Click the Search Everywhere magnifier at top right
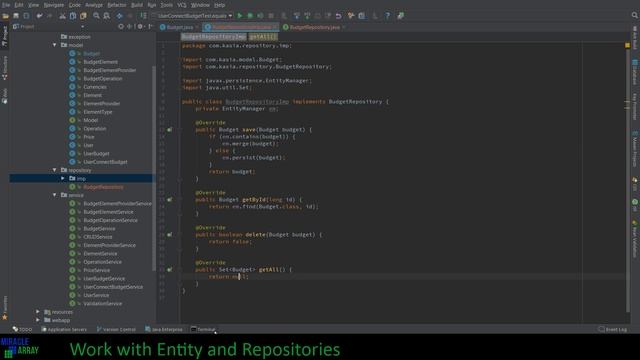The height and width of the screenshot is (360, 640). (x=635, y=16)
